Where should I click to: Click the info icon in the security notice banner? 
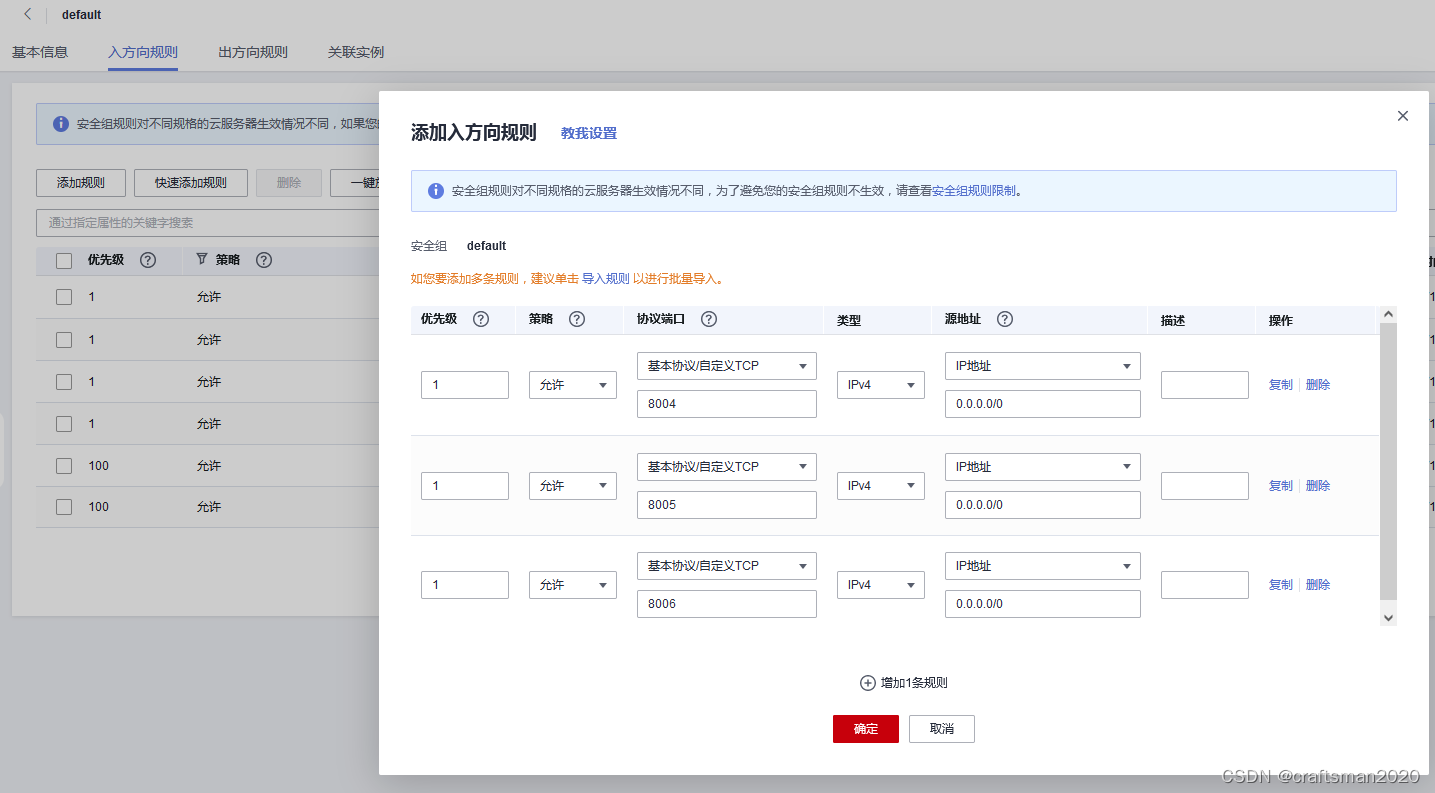(435, 190)
